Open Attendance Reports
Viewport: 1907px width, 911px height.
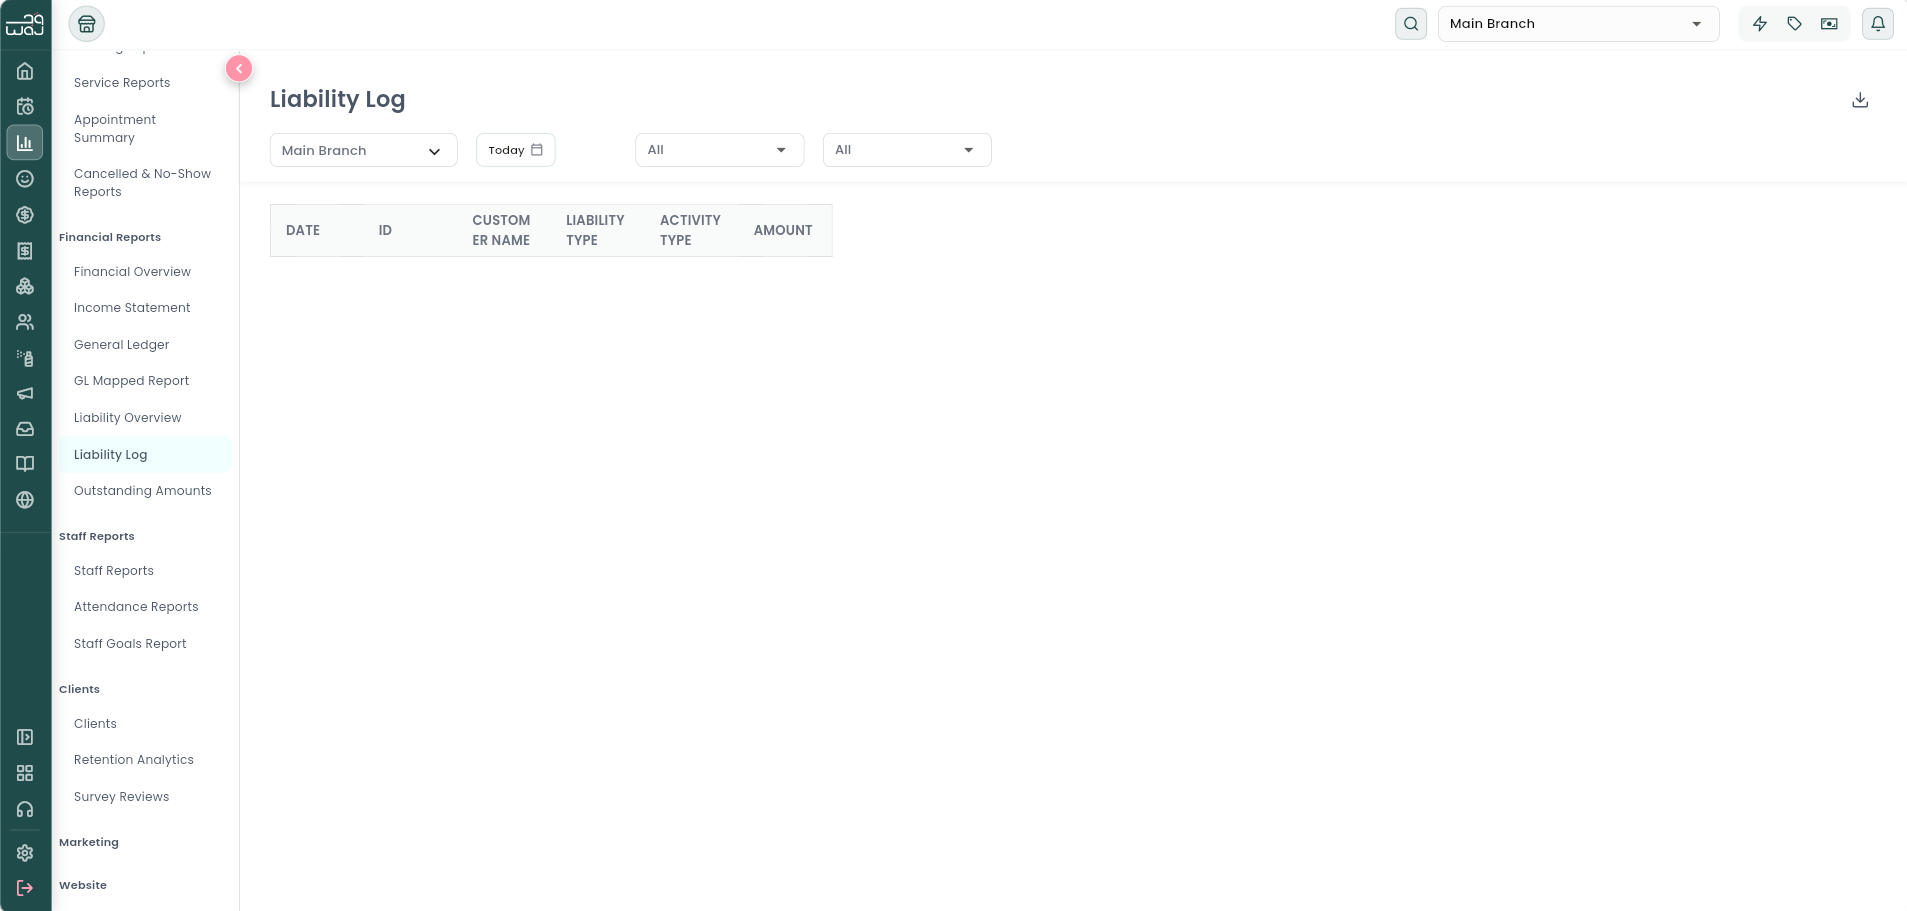[x=136, y=607]
